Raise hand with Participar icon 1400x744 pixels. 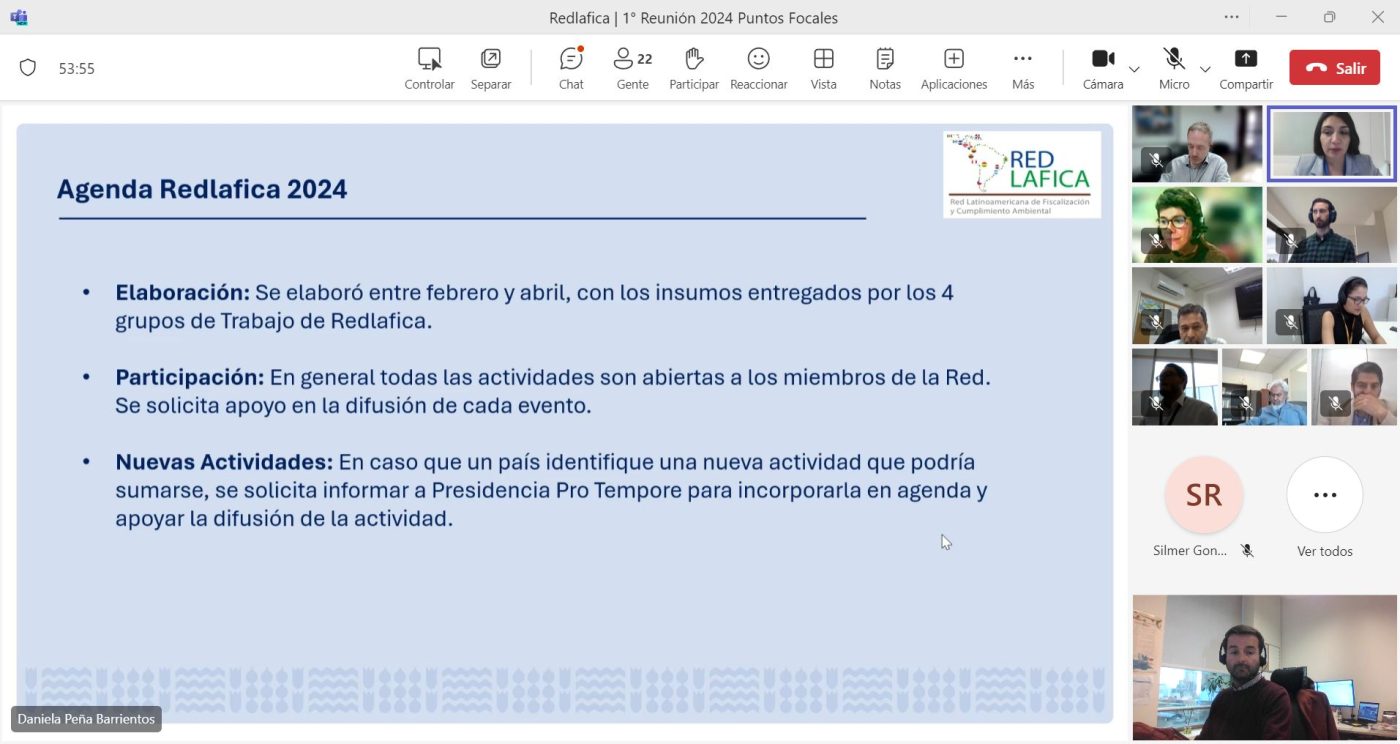click(x=694, y=68)
